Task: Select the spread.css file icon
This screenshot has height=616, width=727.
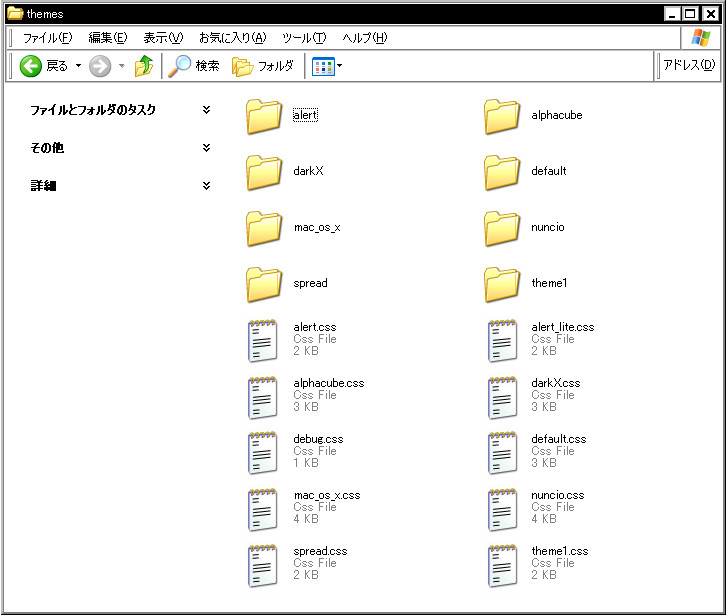Action: coord(263,565)
